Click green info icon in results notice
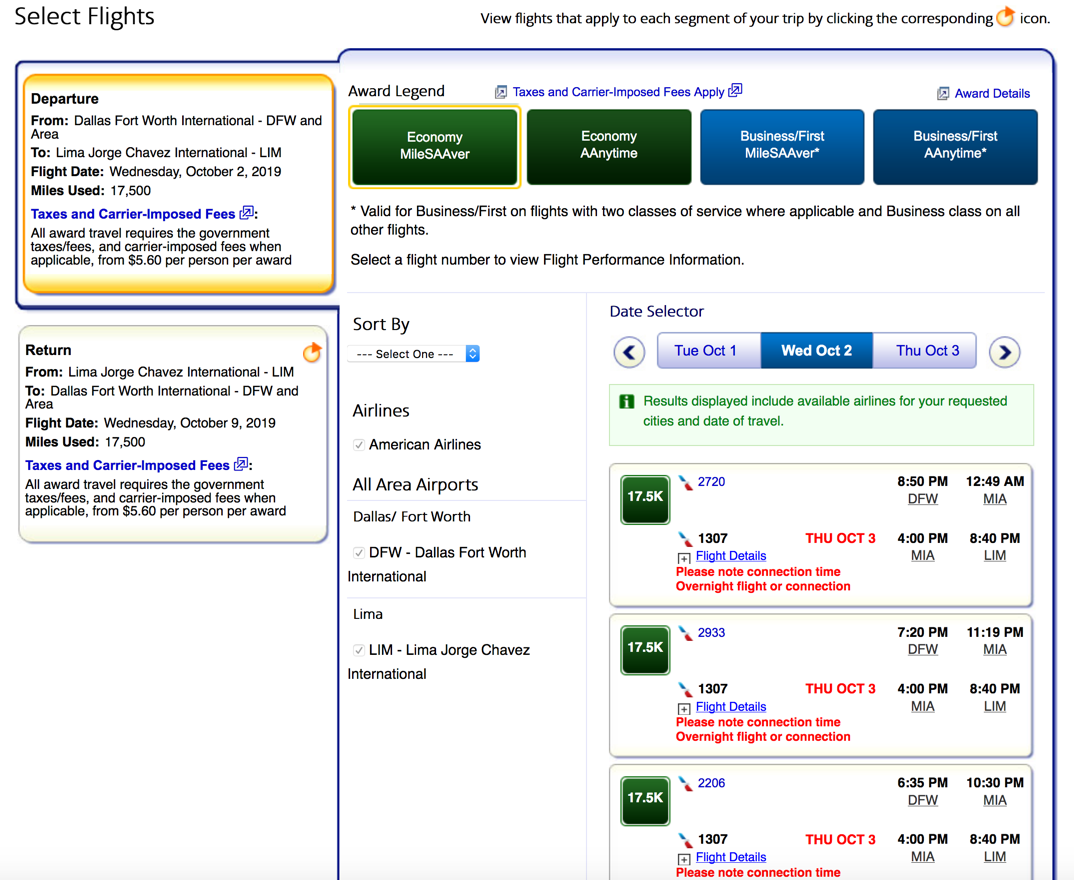Screen dimensions: 1074x880 point(627,401)
